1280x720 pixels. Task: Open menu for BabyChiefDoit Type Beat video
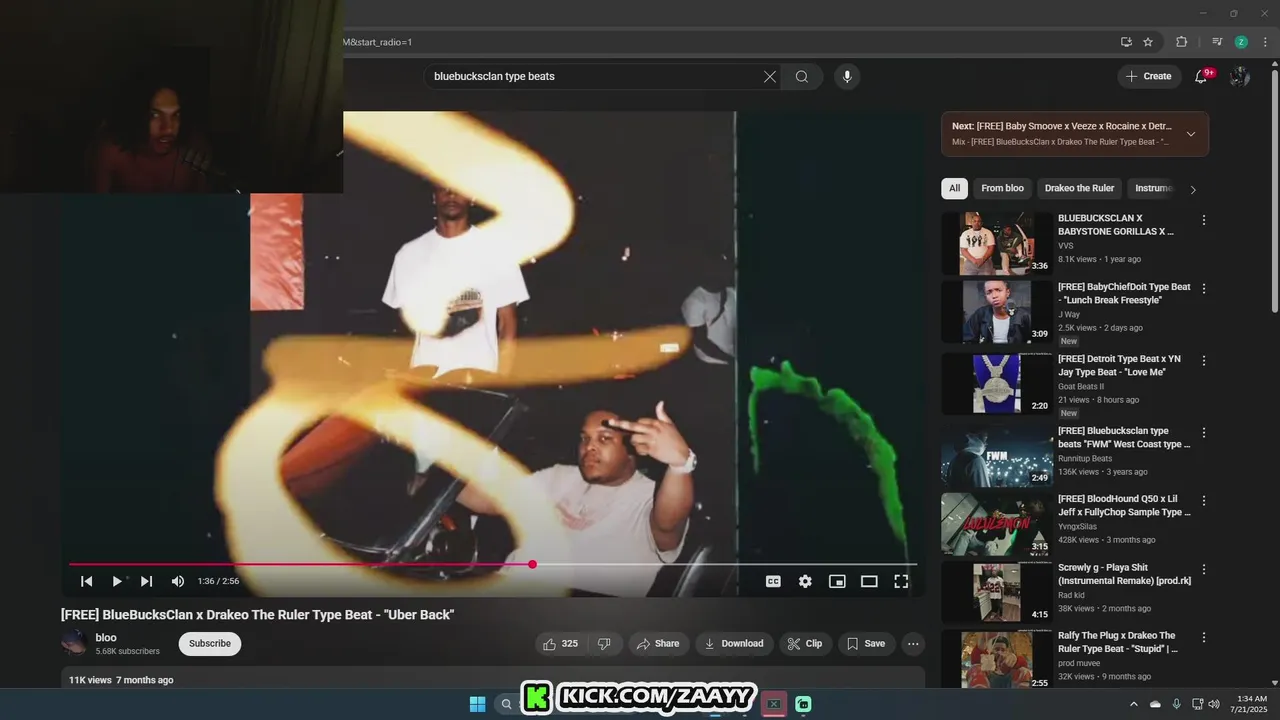[1204, 289]
